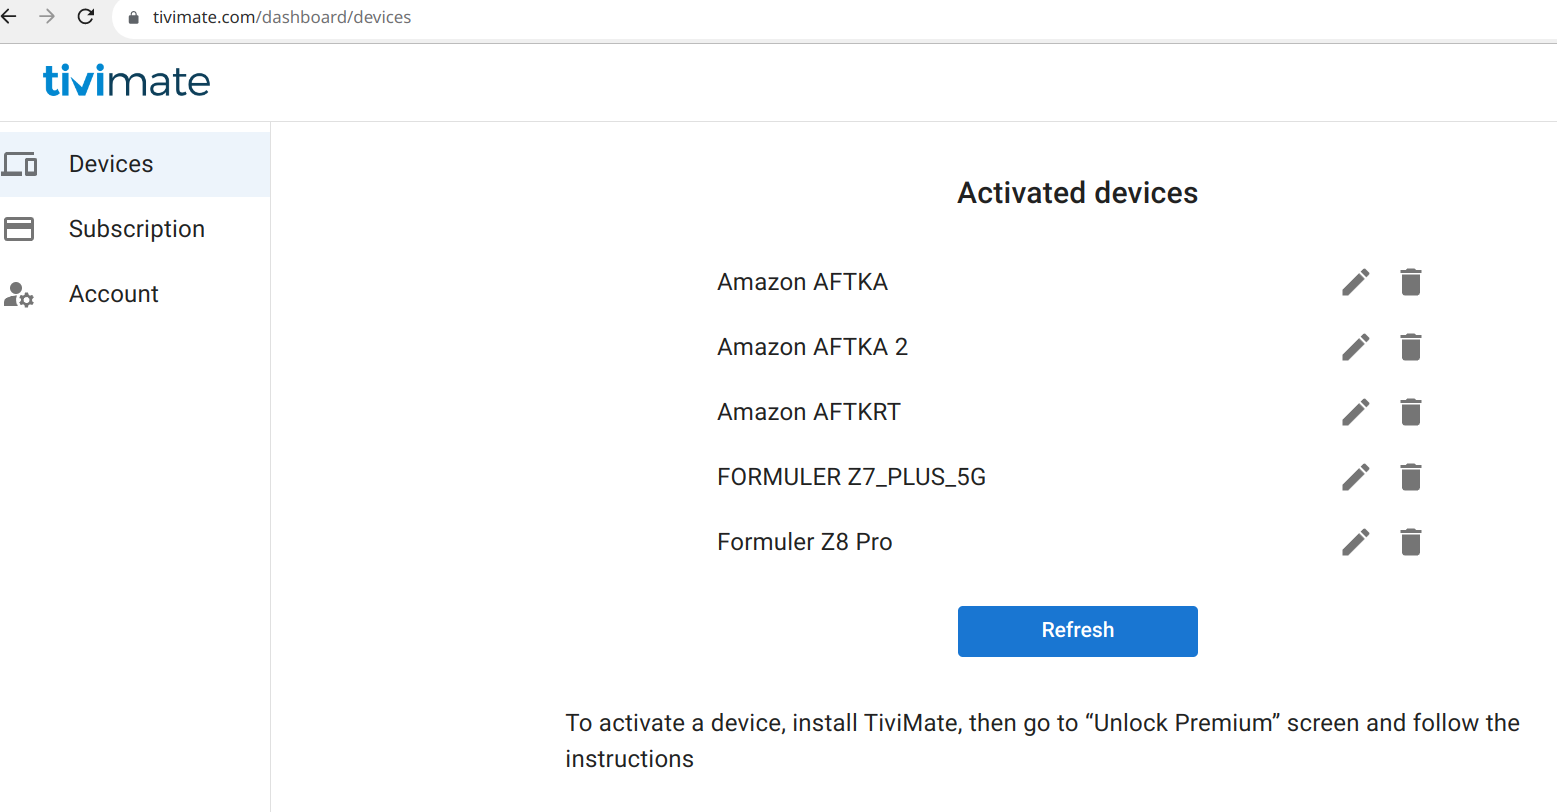
Task: Rename the Amazon AFTKRT device
Action: [x=1355, y=413]
